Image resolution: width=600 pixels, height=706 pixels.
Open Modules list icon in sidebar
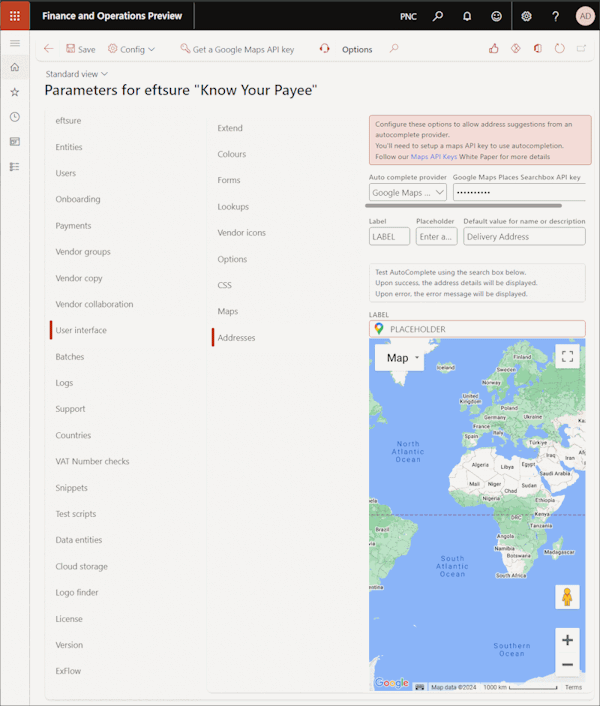pyautogui.click(x=15, y=167)
